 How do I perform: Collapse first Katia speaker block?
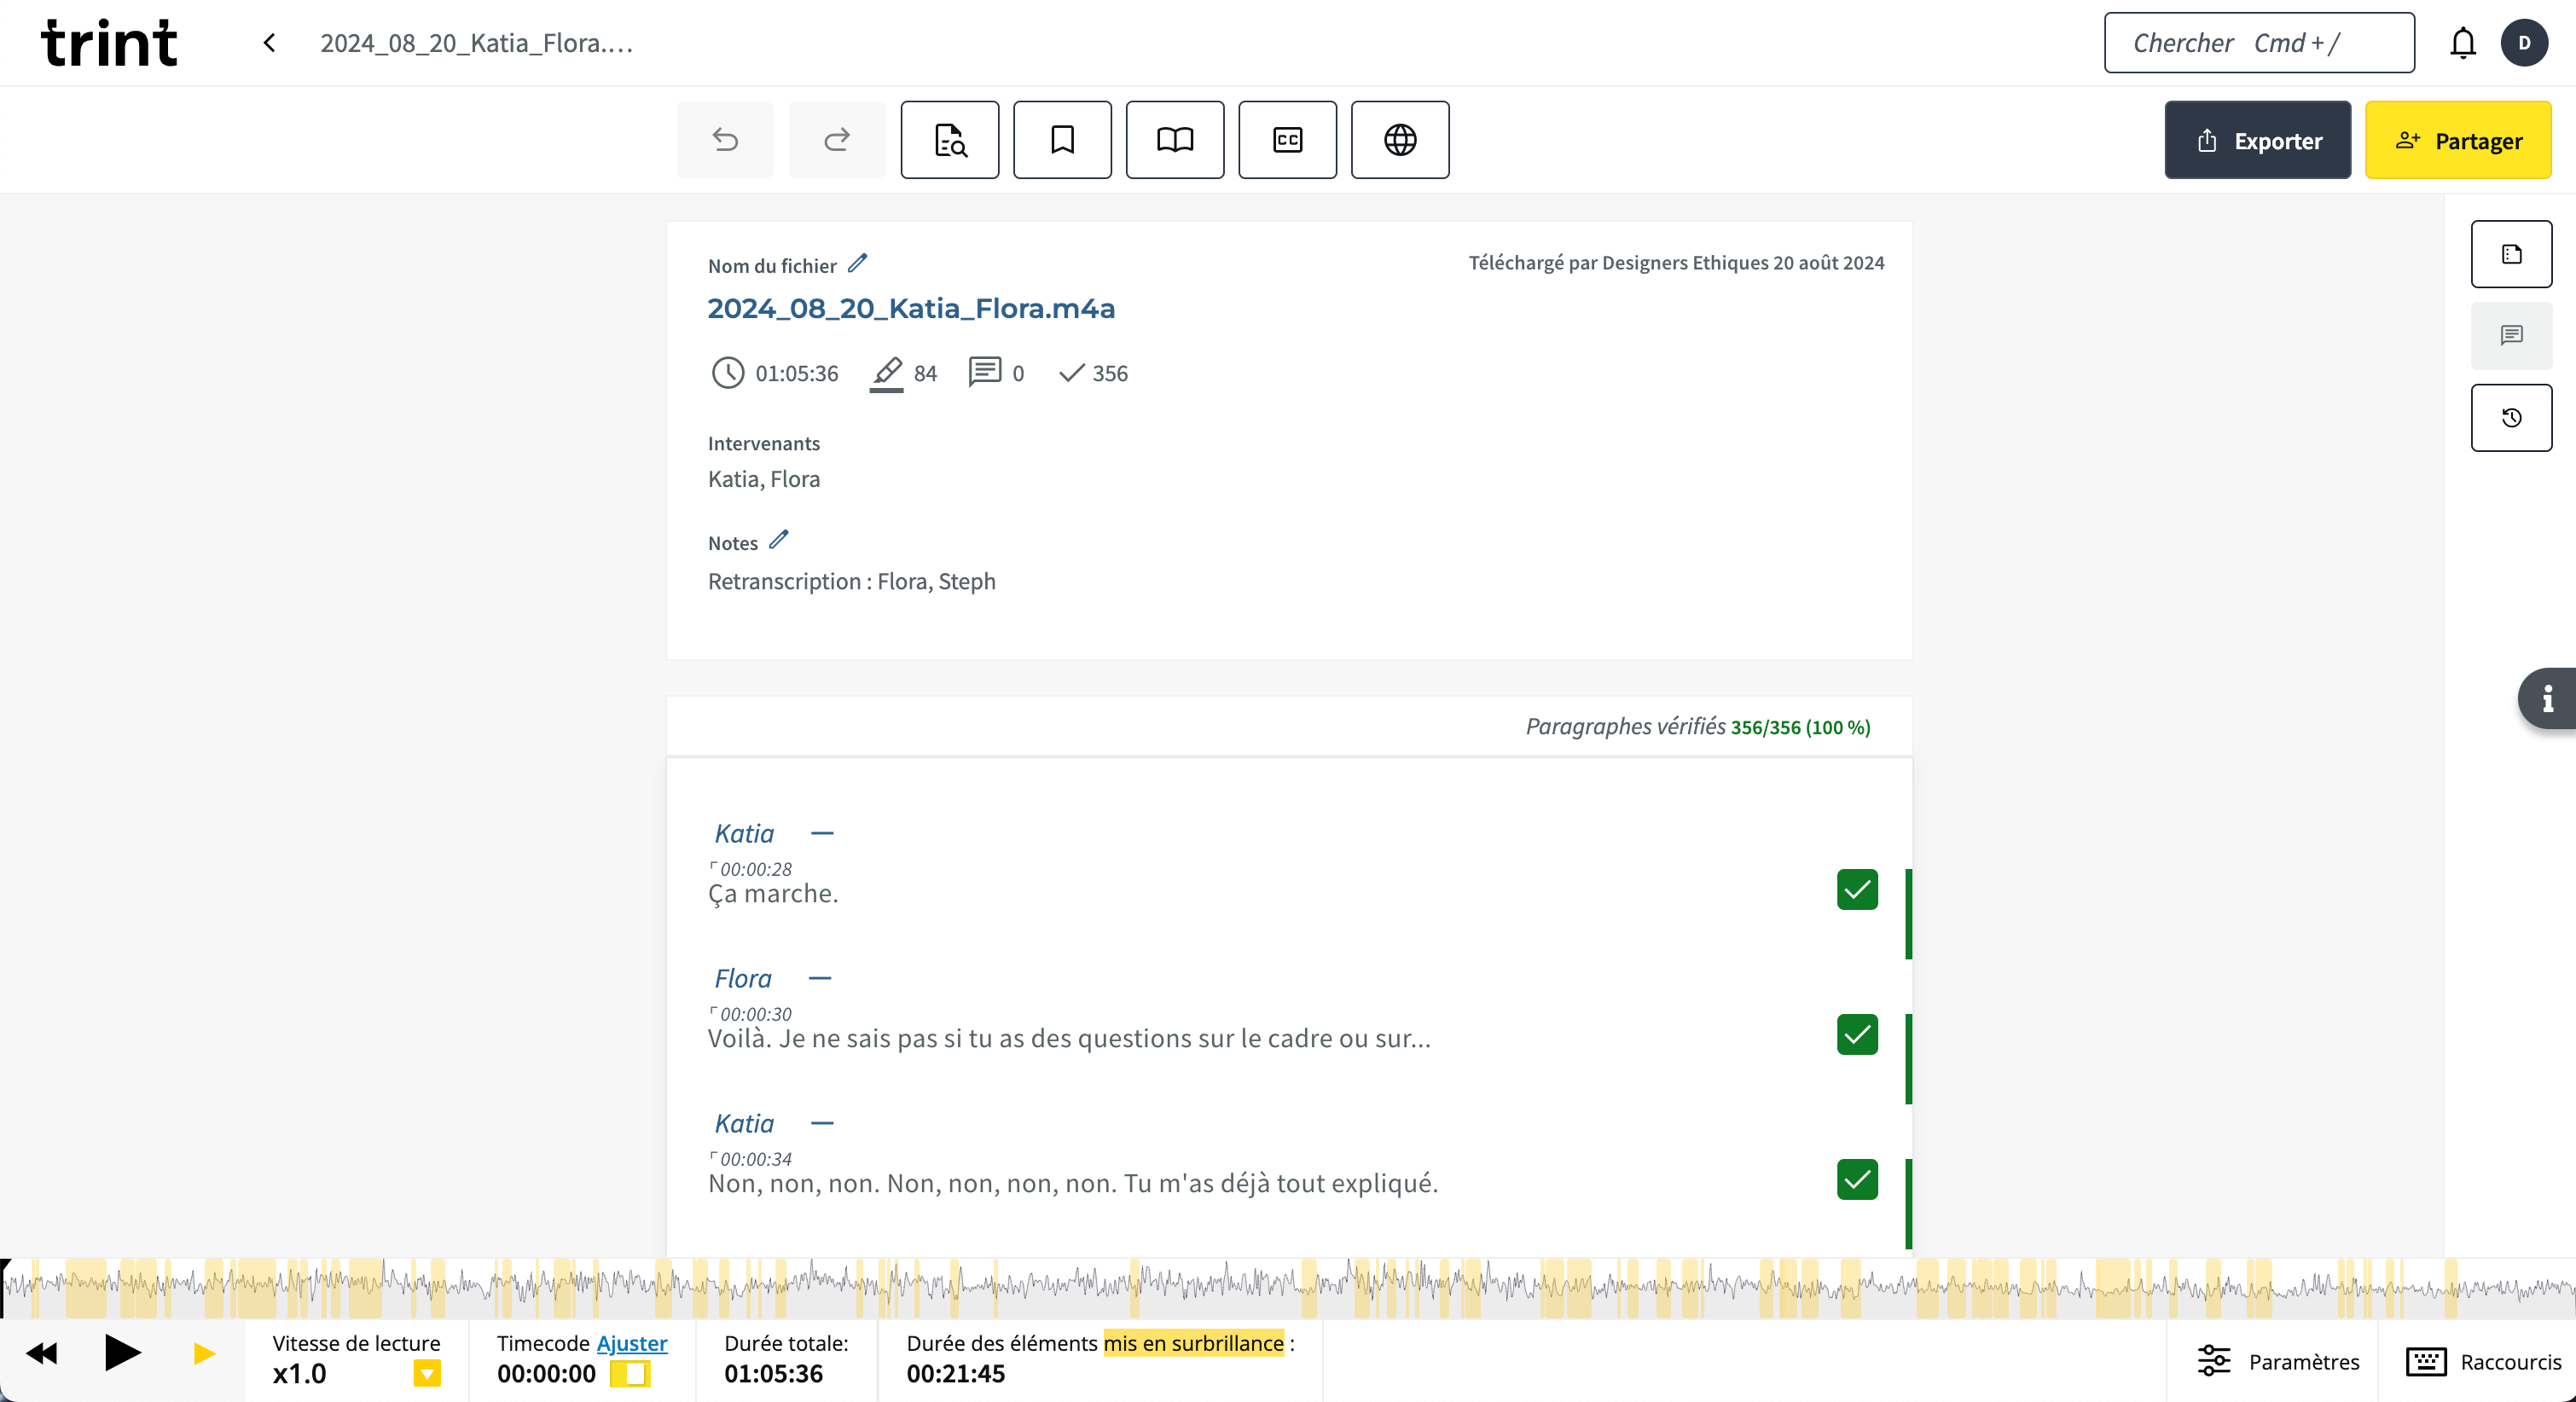coord(822,834)
